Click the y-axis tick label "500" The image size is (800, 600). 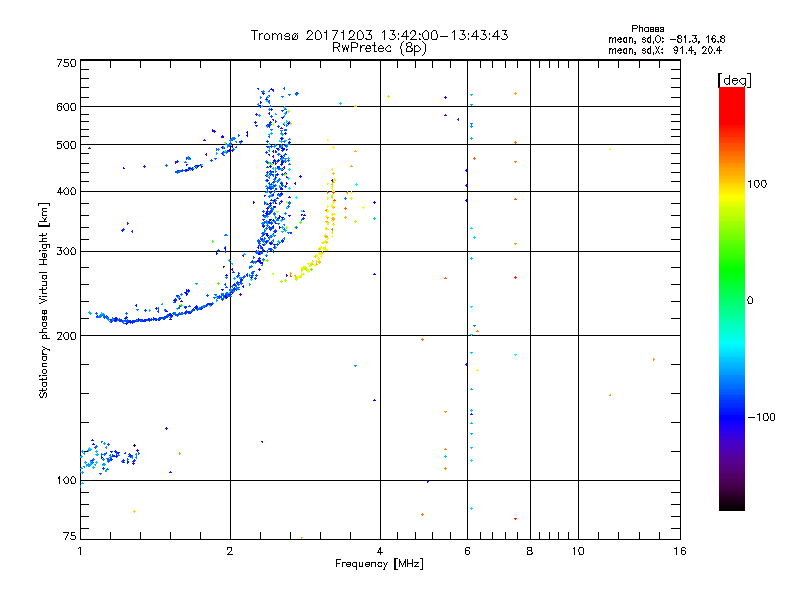(66, 145)
